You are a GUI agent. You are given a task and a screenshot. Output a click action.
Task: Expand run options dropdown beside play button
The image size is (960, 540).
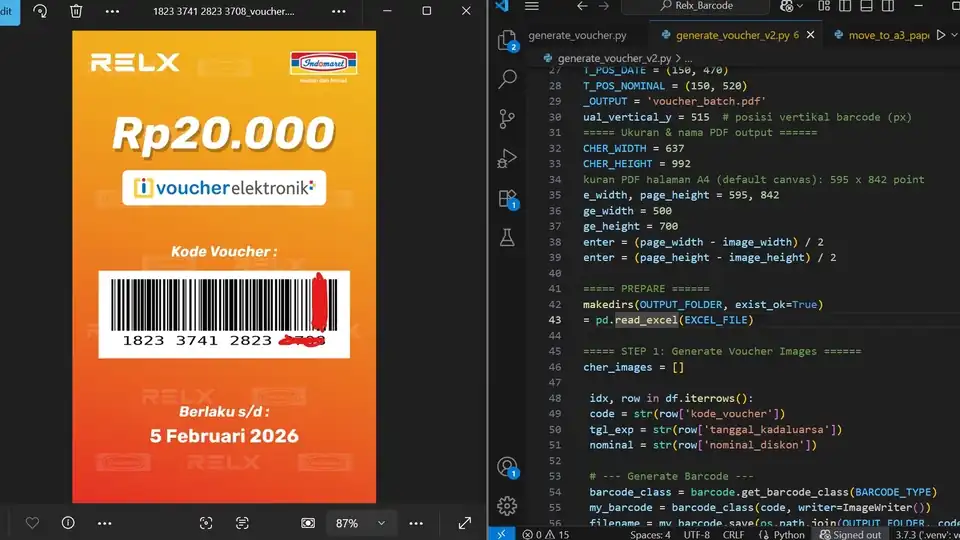pyautogui.click(x=954, y=35)
